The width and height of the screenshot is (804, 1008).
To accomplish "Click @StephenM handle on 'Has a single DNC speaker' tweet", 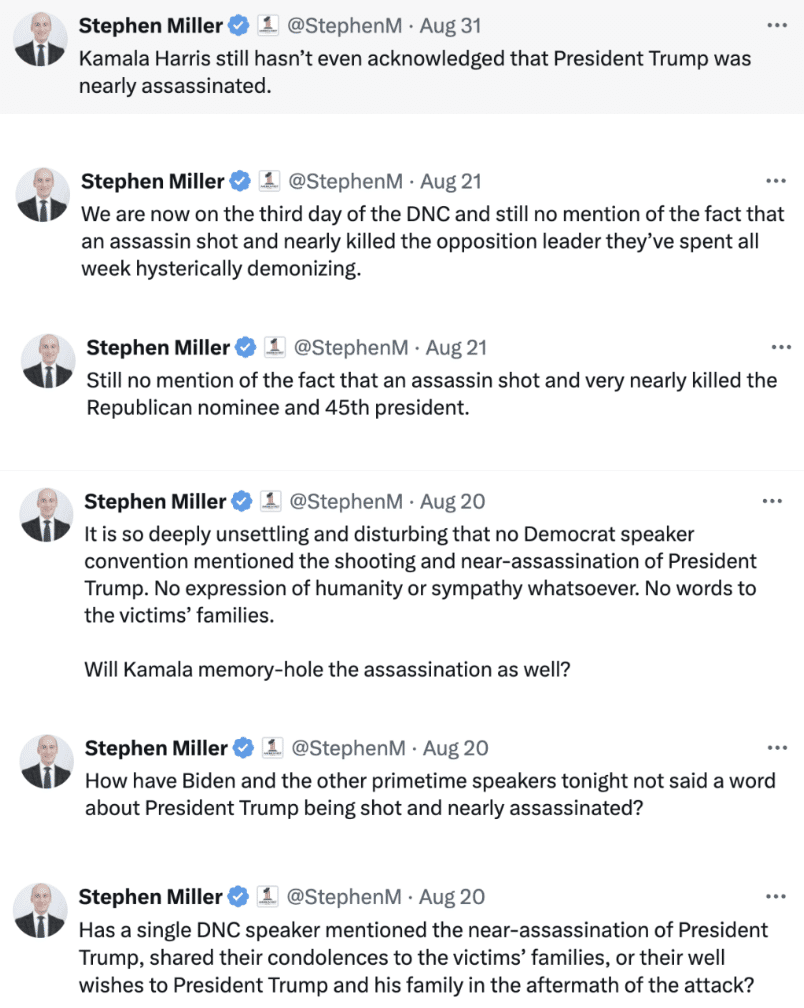I will [x=344, y=897].
